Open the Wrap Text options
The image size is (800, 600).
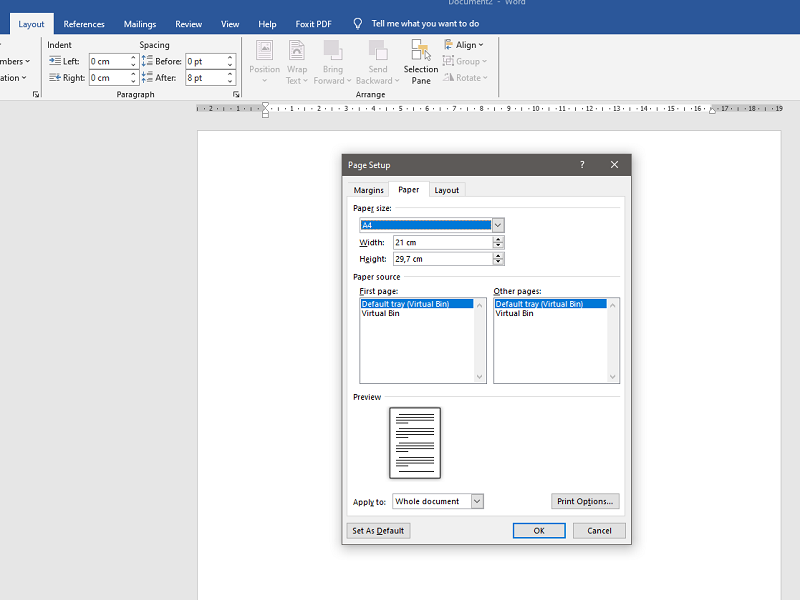296,62
